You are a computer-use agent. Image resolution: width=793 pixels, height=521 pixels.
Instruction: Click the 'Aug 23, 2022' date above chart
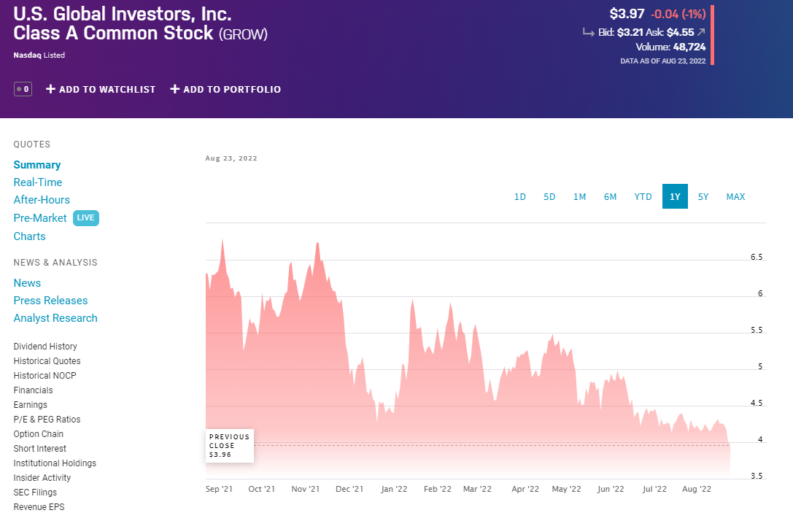click(231, 158)
